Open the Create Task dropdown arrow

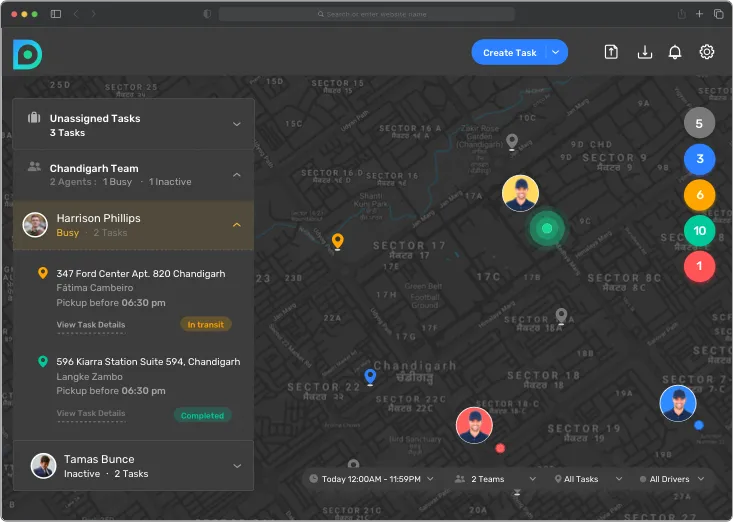[x=557, y=53]
